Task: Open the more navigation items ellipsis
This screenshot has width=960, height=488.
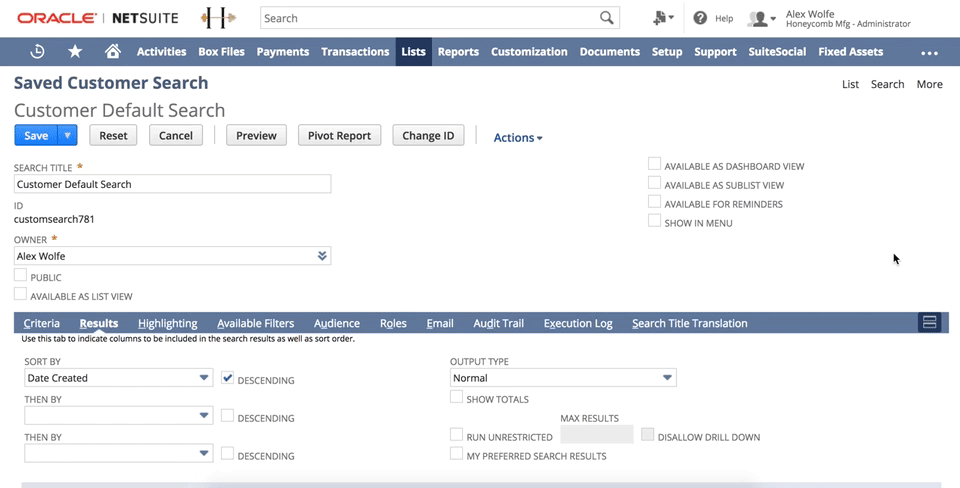Action: [929, 53]
